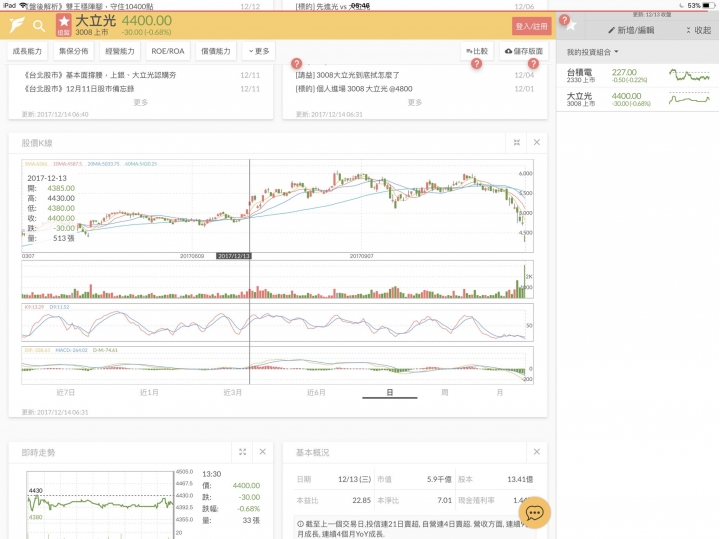The image size is (720, 539).
Task: Click the 2017/12/13 crosshair date marker
Action: coord(234,256)
